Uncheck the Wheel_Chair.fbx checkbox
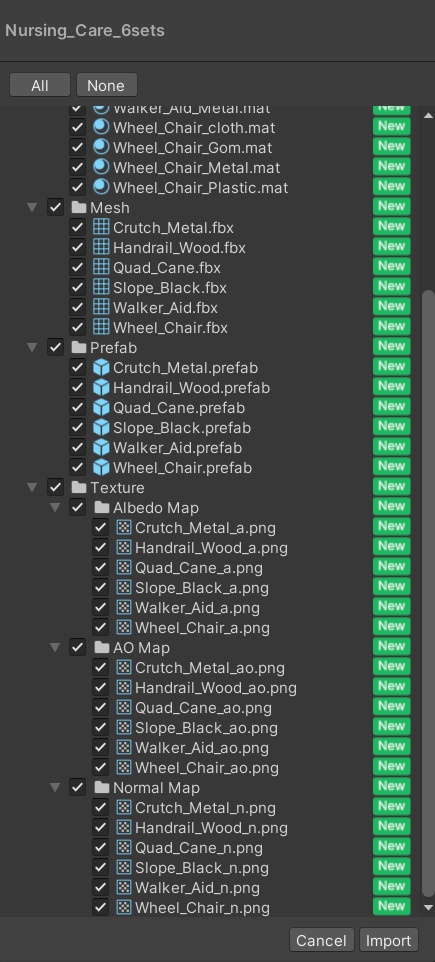This screenshot has width=435, height=962. coord(77,327)
